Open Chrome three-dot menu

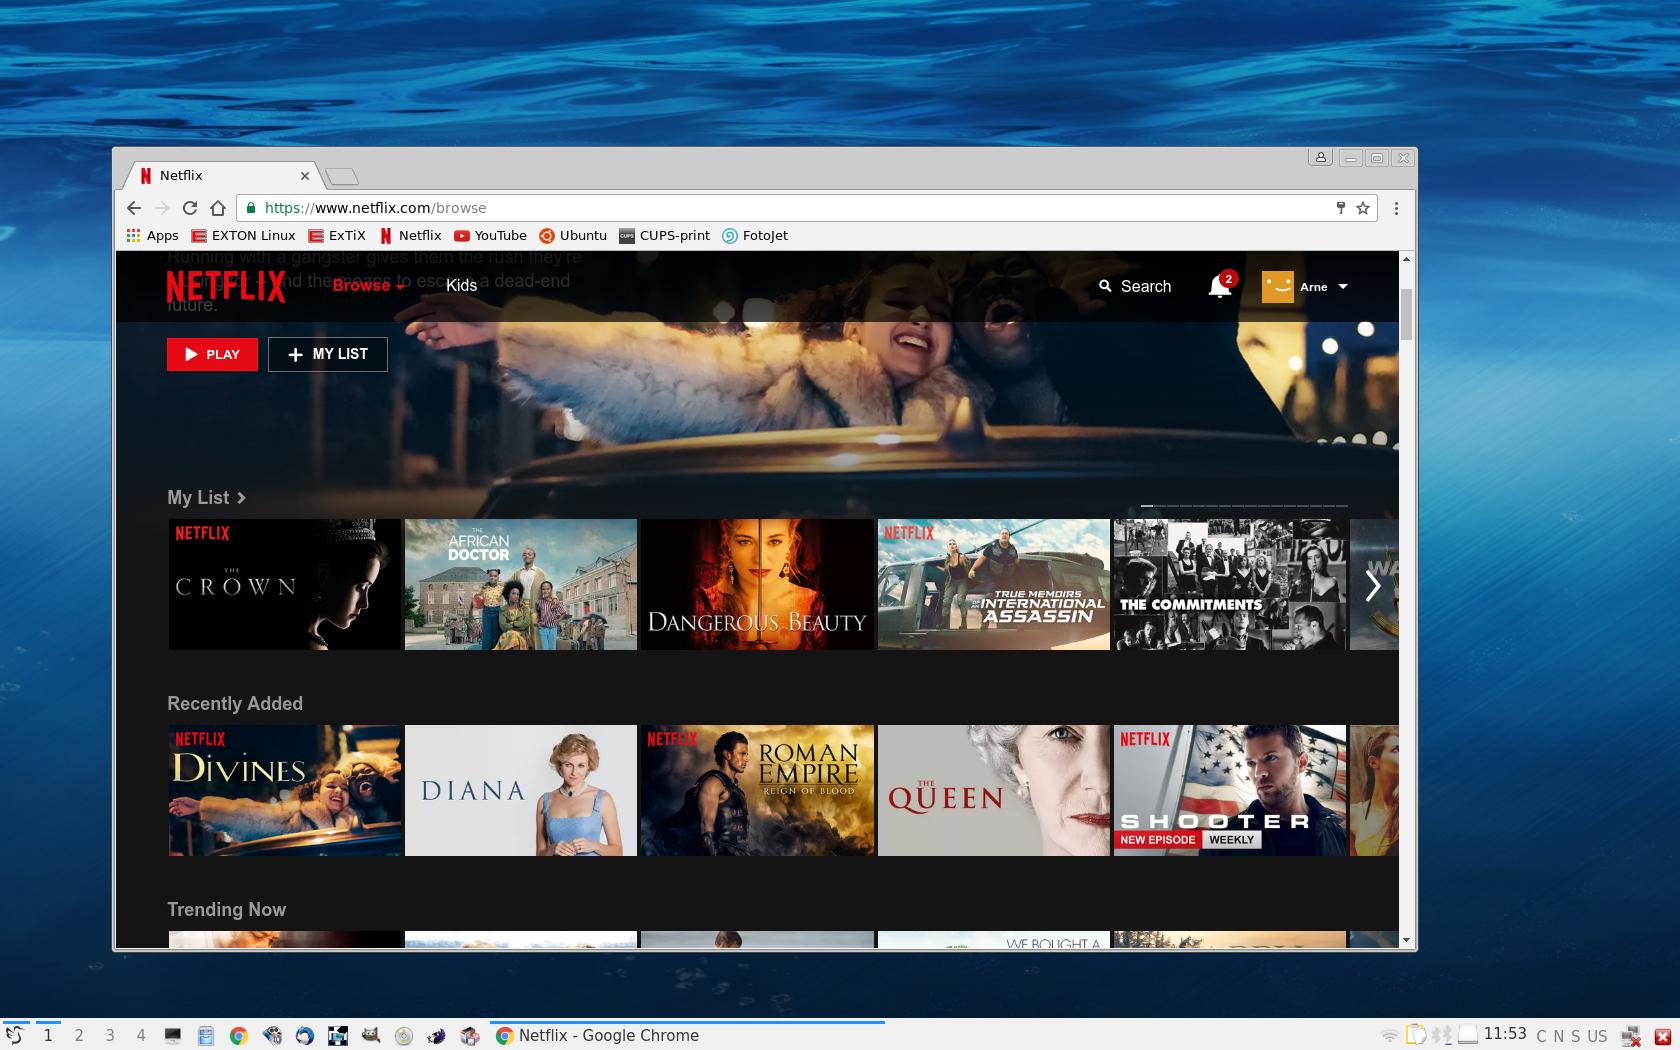pyautogui.click(x=1396, y=208)
